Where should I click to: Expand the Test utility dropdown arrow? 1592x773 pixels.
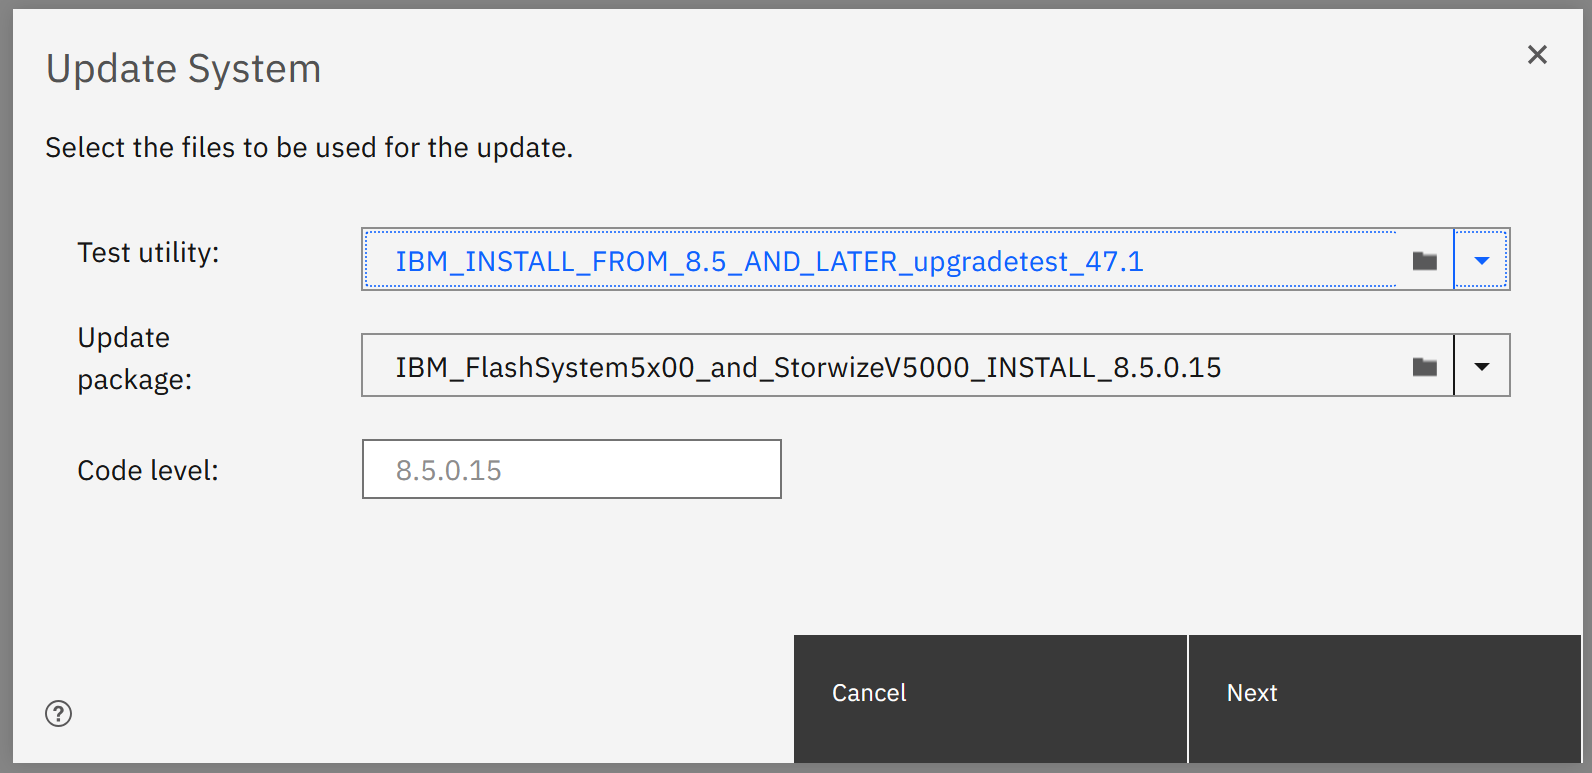coord(1482,260)
